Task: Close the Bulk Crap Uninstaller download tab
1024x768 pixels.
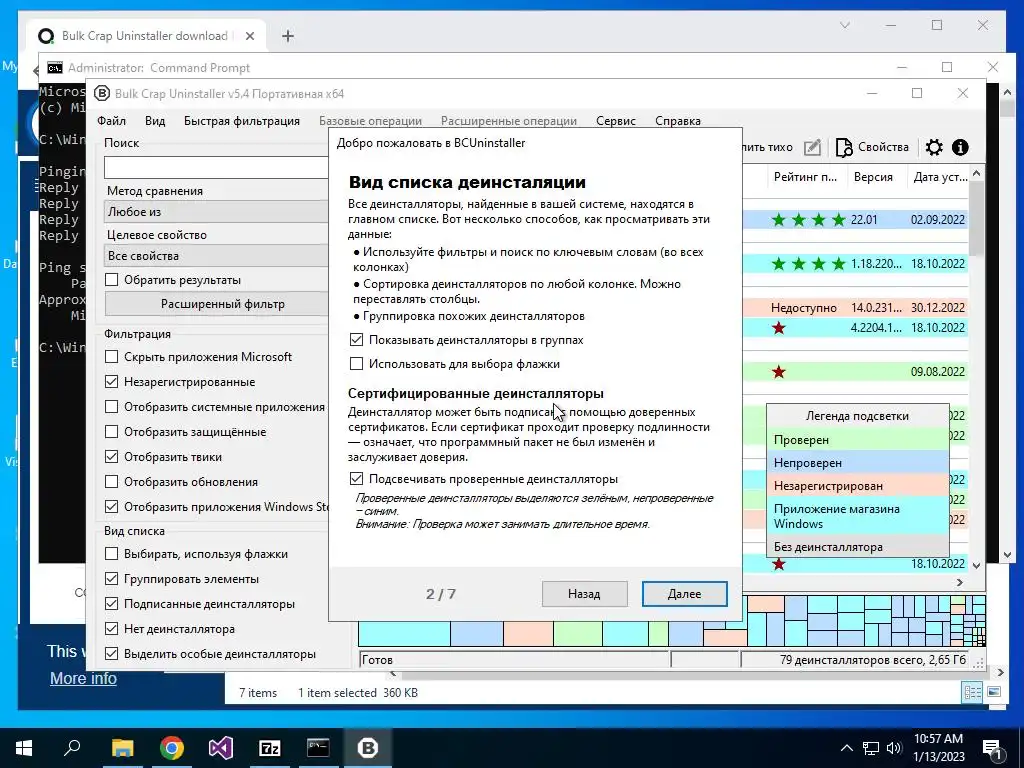Action: (x=249, y=36)
